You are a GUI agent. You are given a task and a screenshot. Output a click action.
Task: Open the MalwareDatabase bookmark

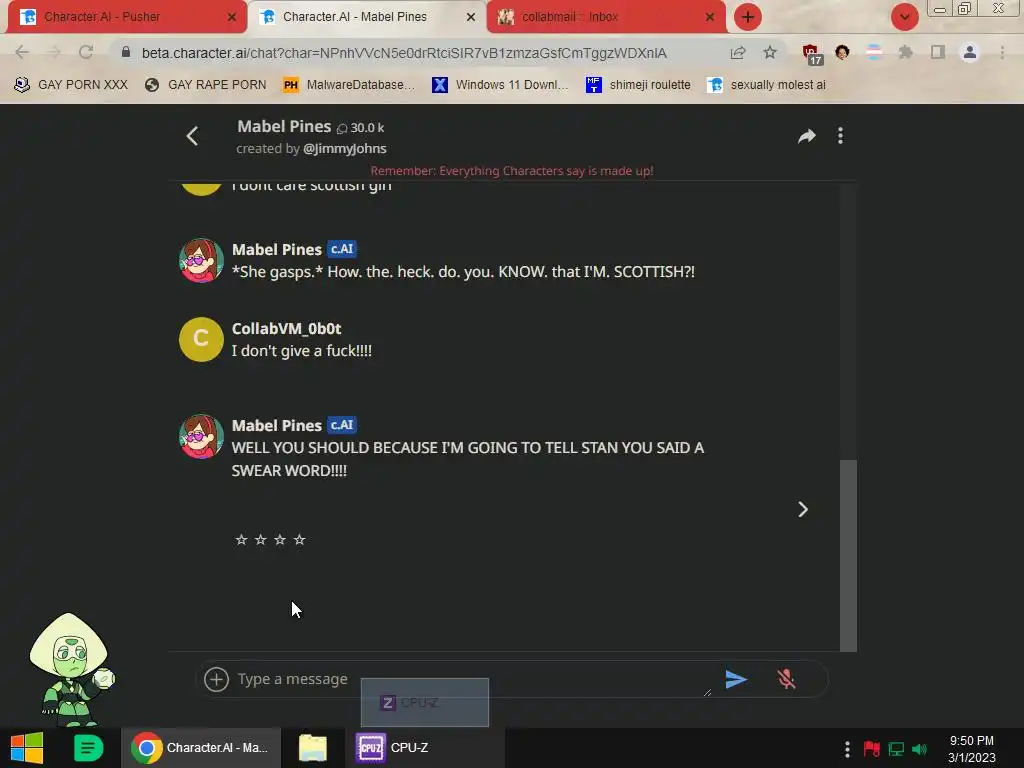click(x=349, y=85)
